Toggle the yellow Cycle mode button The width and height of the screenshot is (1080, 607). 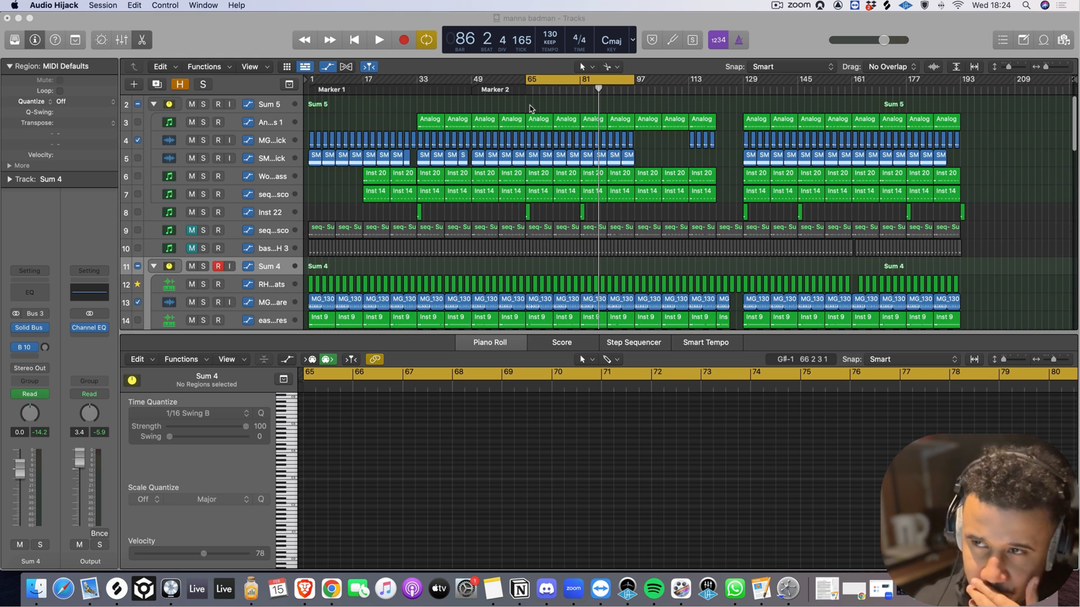(427, 40)
